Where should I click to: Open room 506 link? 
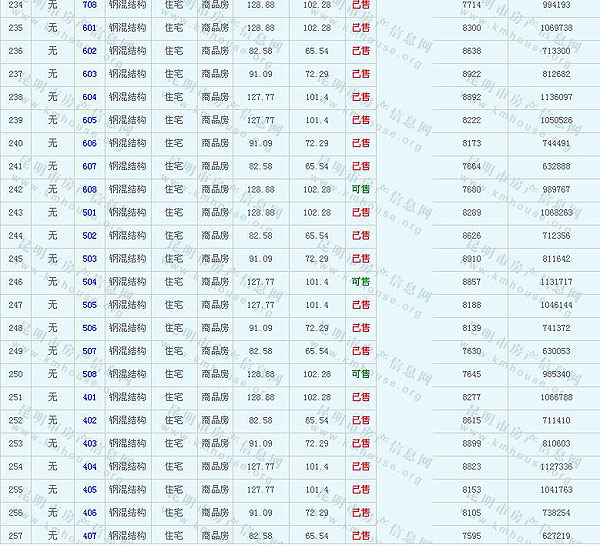tap(90, 328)
